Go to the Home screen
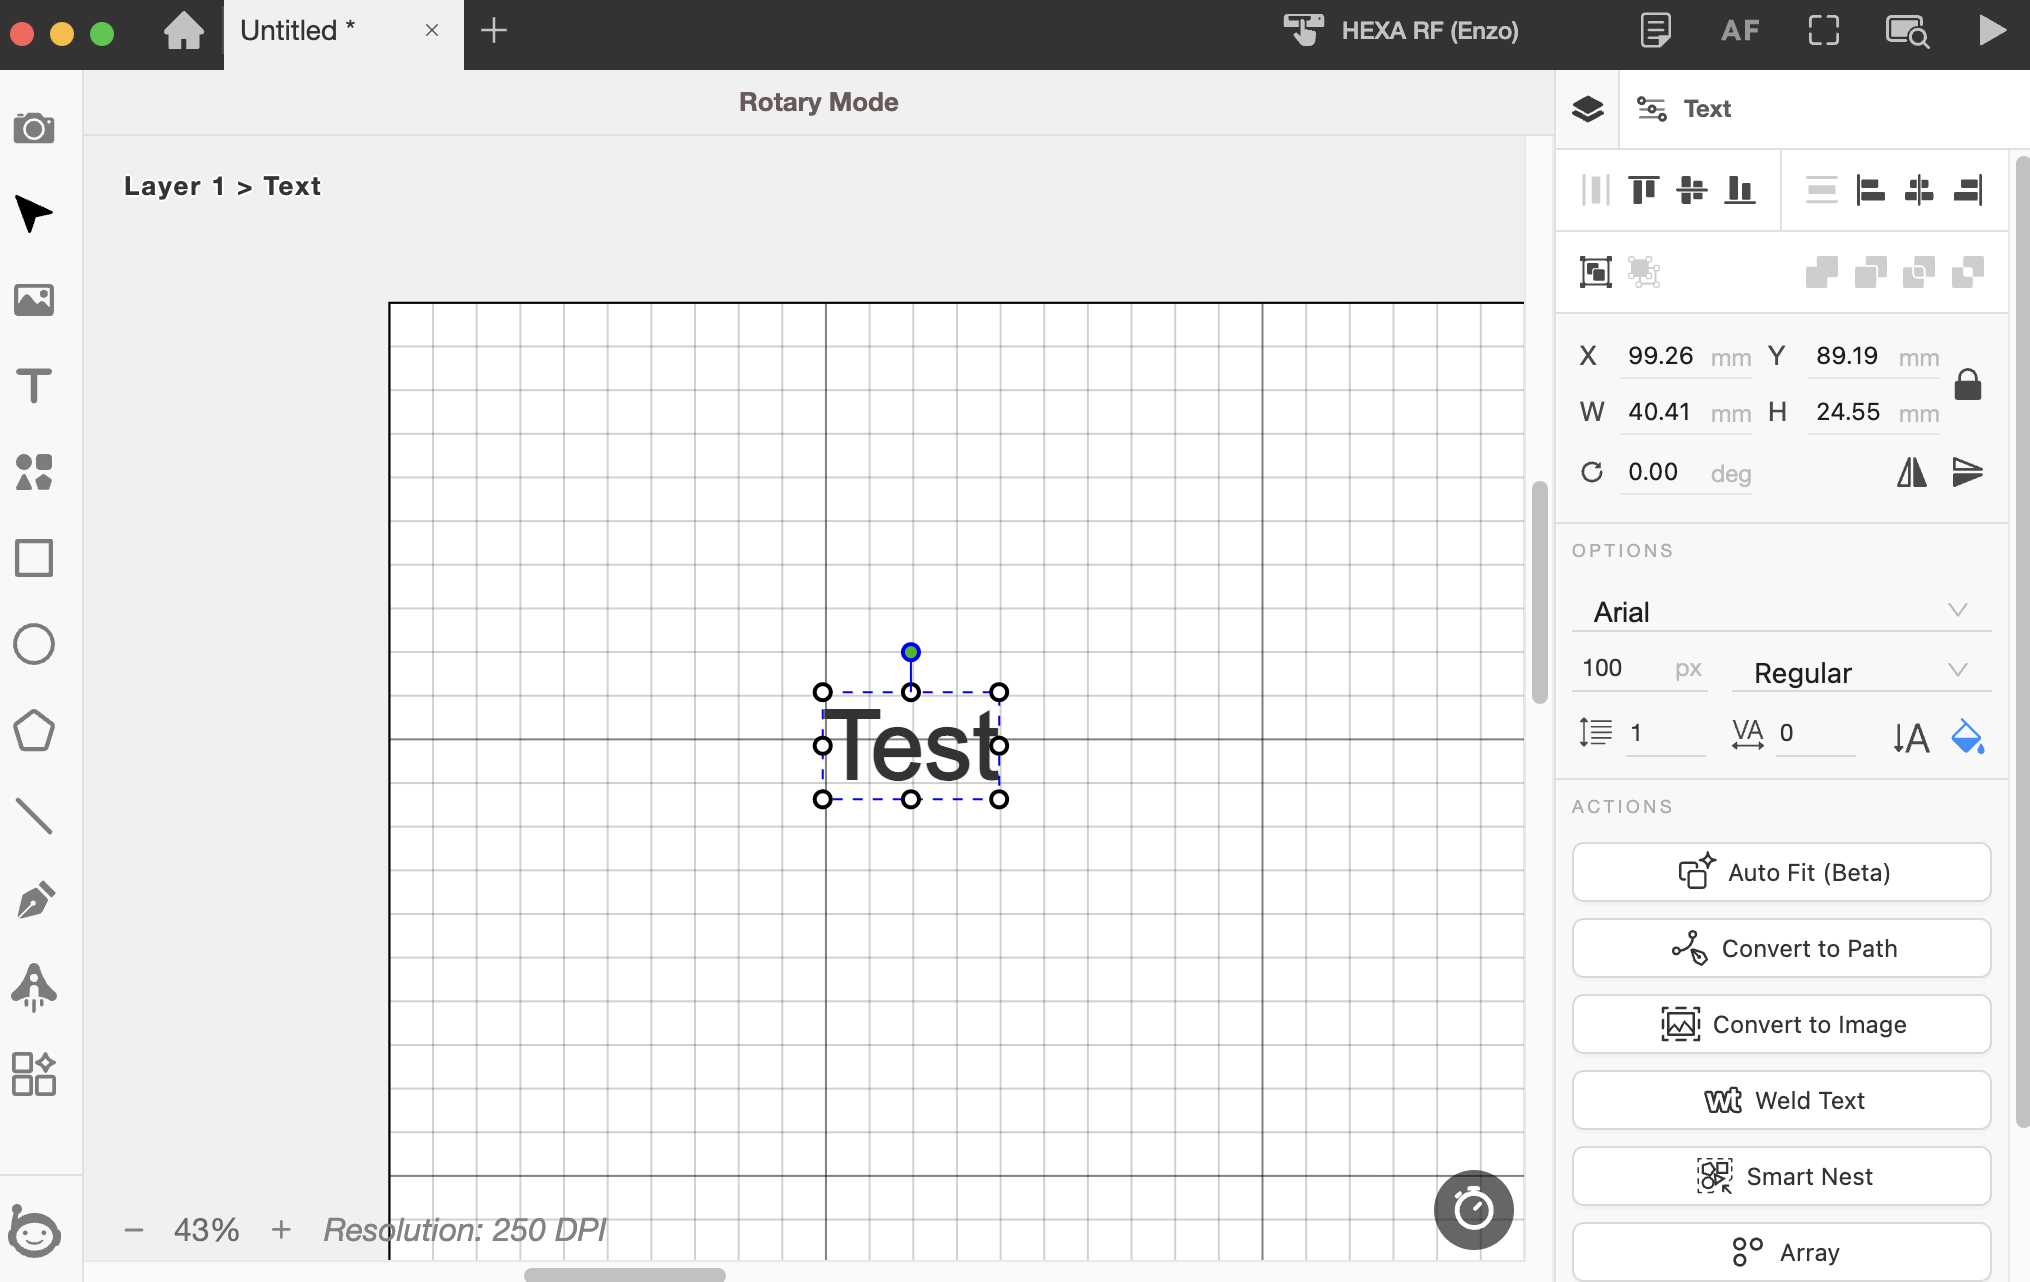 pos(184,30)
